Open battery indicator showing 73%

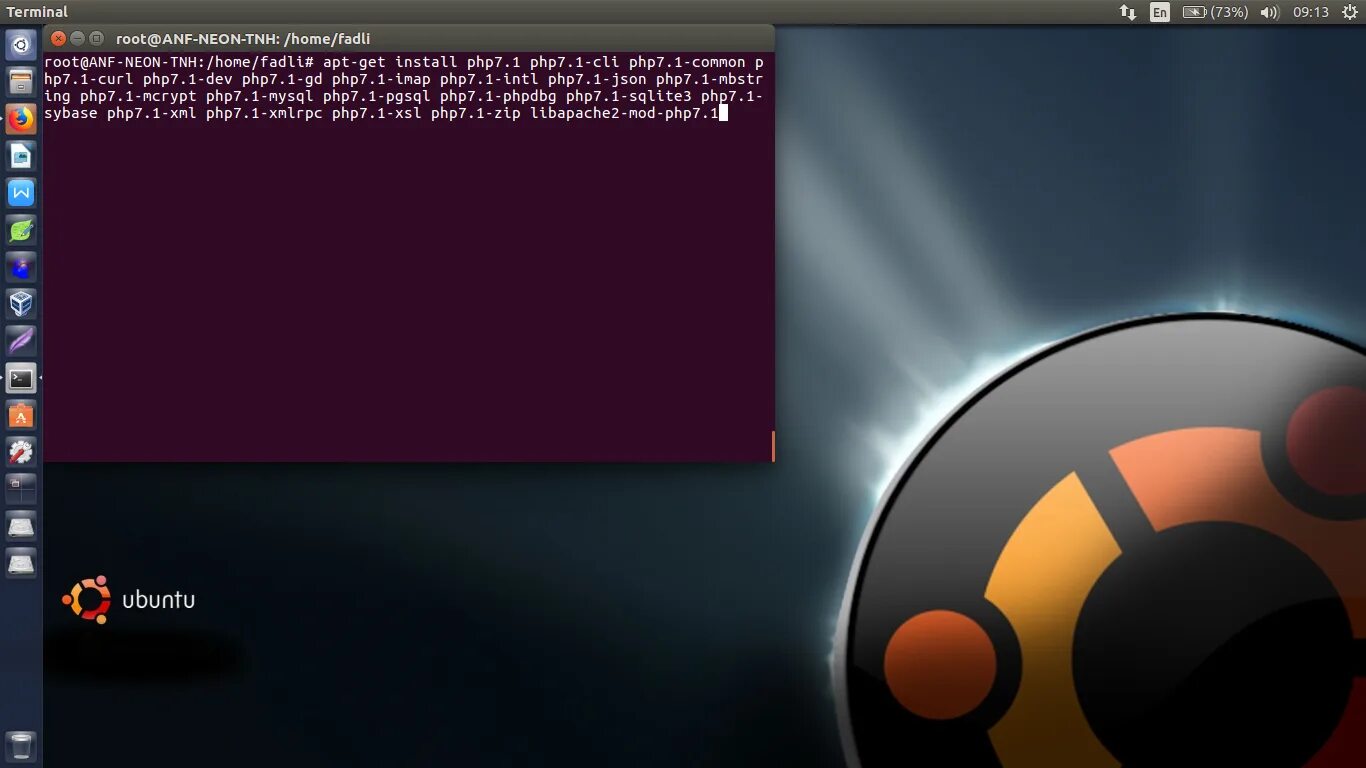(x=1215, y=12)
